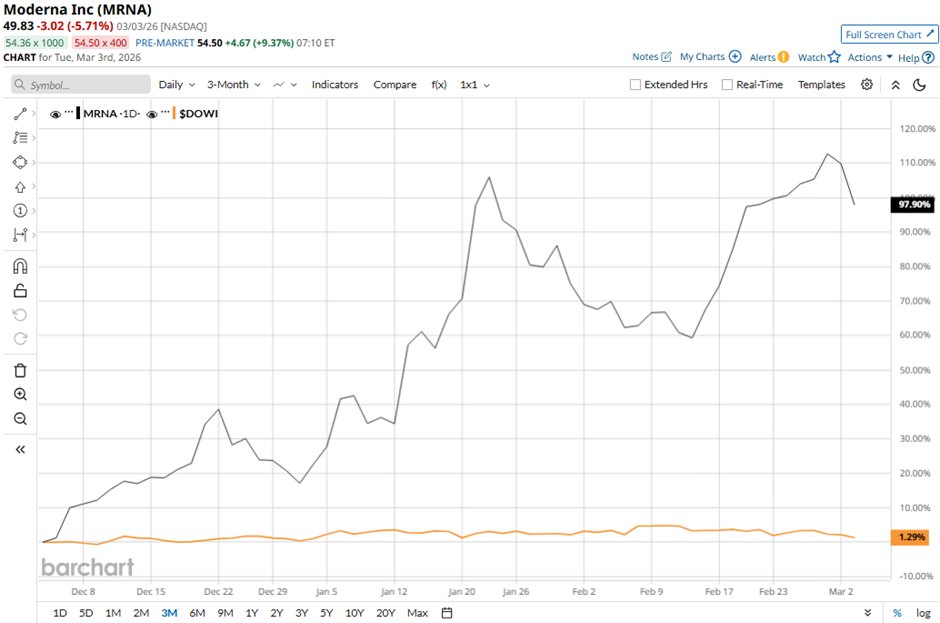The height and width of the screenshot is (623, 940).
Task: Open the Help question mark icon
Action: click(x=928, y=58)
